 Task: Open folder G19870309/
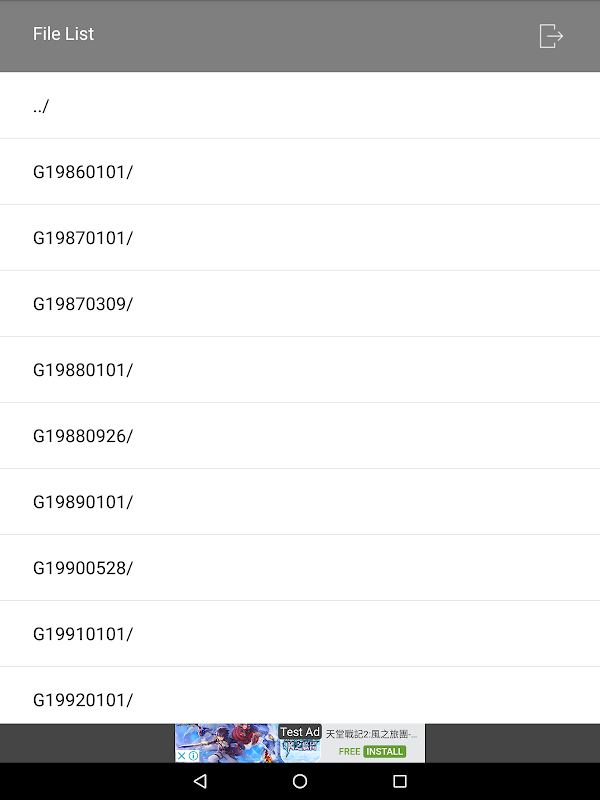[x=300, y=304]
